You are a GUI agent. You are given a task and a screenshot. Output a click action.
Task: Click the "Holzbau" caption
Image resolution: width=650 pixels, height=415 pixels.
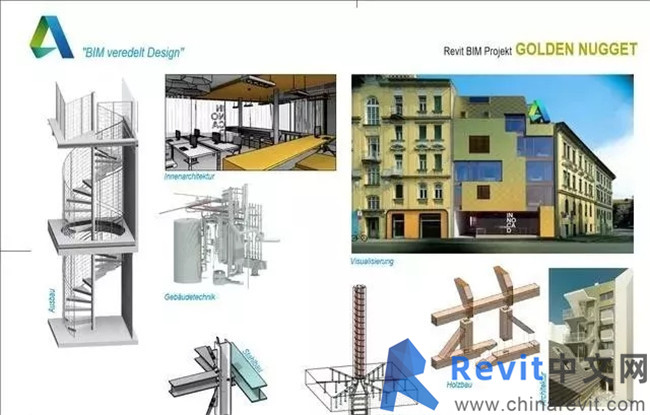pyautogui.click(x=459, y=385)
